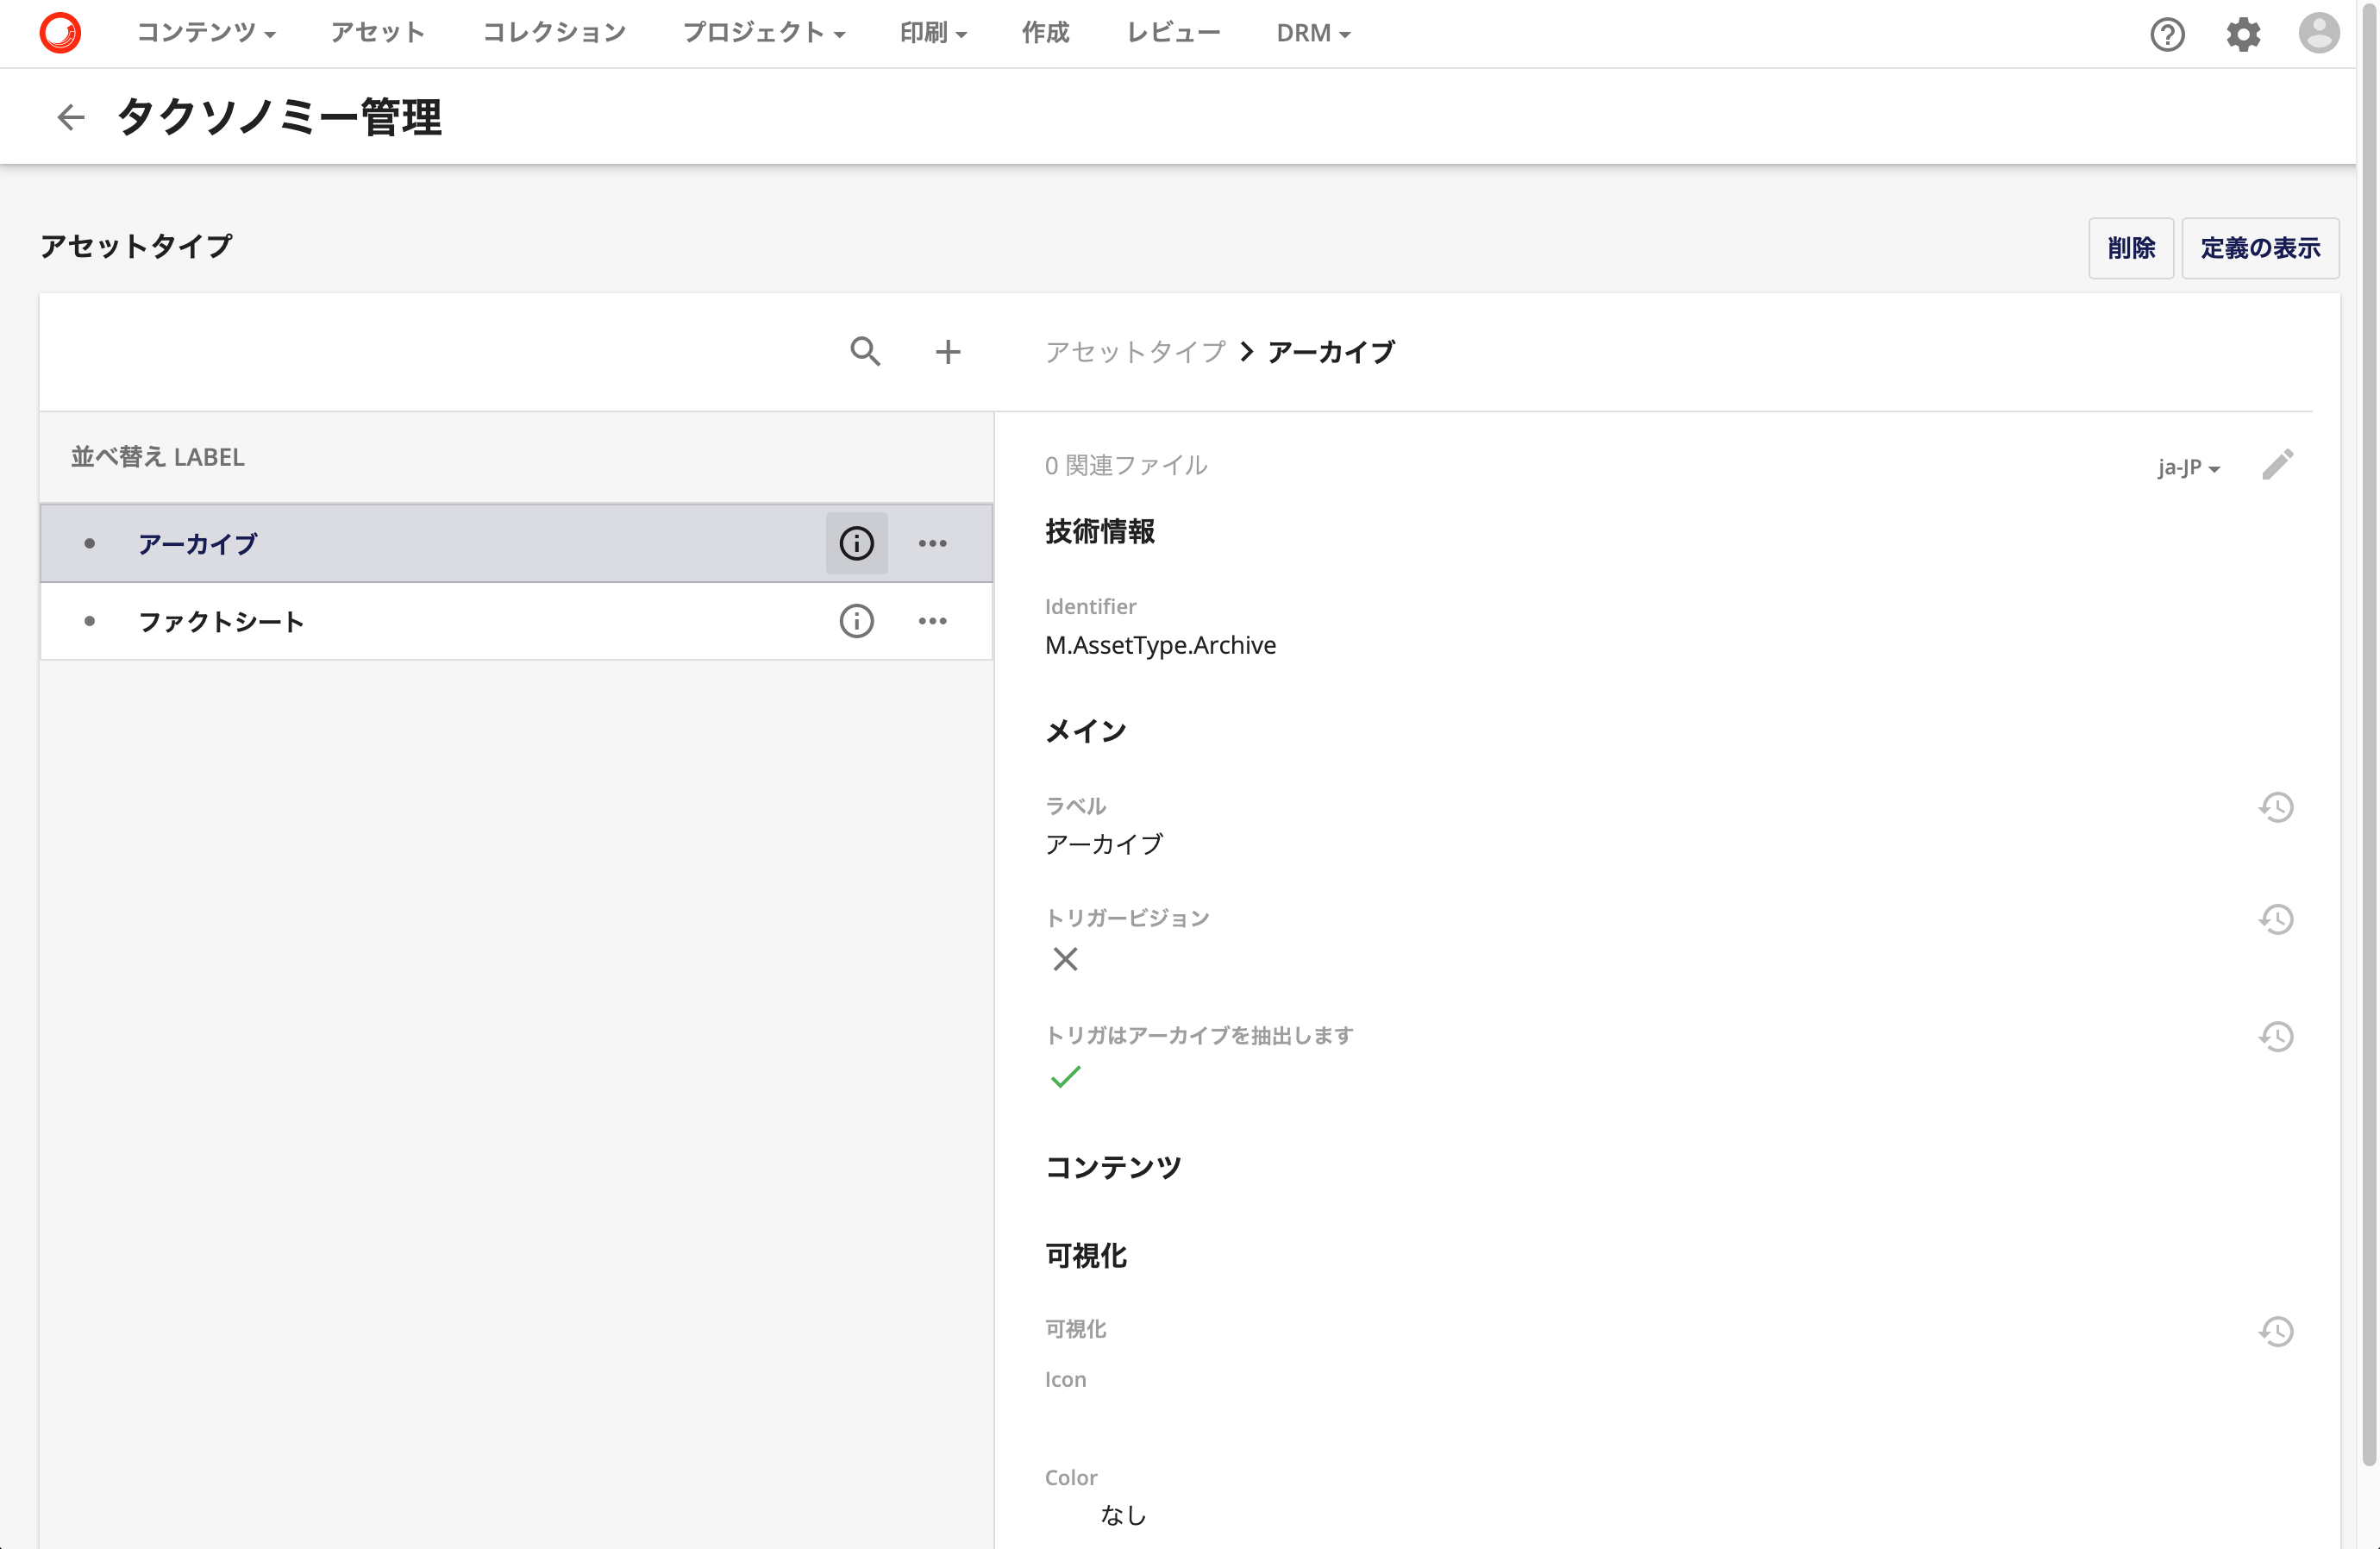
Task: Open the help question mark icon
Action: [2167, 34]
